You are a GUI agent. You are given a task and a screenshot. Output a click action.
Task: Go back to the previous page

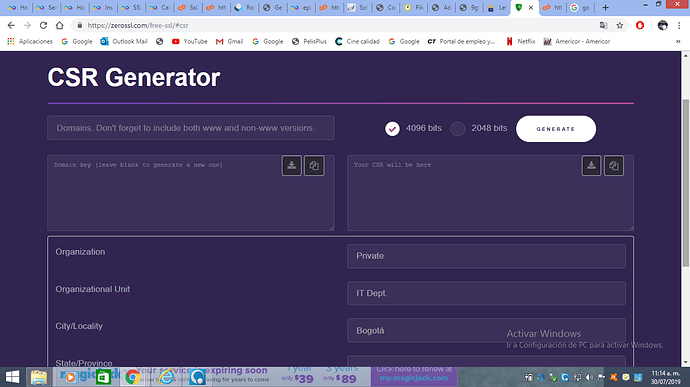point(11,26)
